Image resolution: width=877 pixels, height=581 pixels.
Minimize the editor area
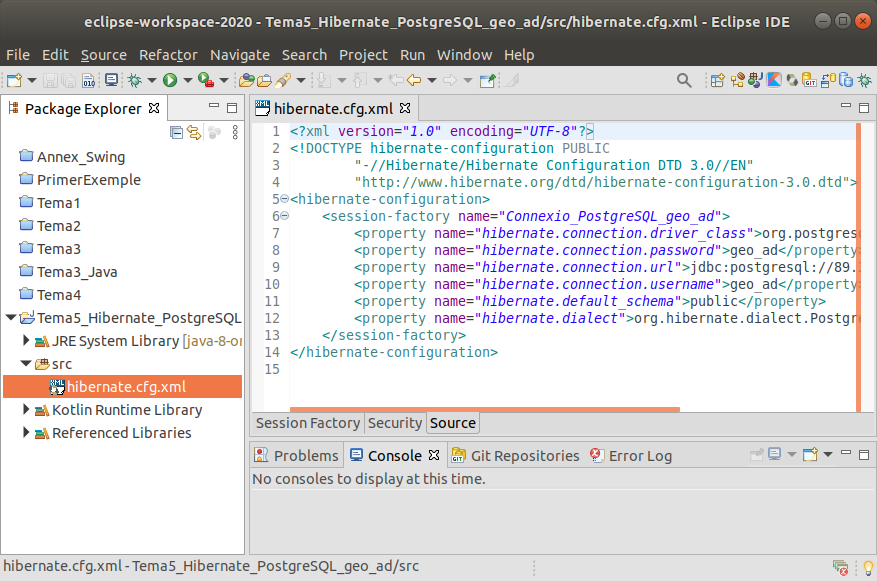click(846, 107)
